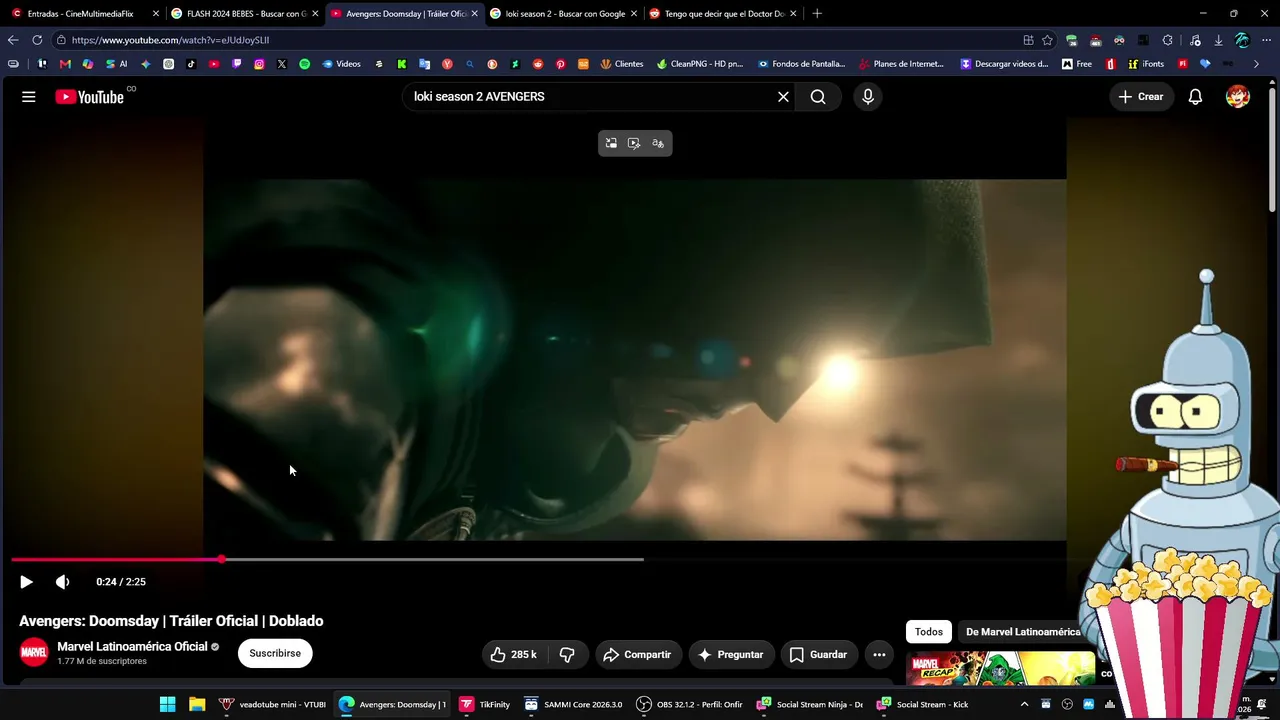Image resolution: width=1280 pixels, height=720 pixels.
Task: Start voice search with the microphone
Action: pos(868,97)
